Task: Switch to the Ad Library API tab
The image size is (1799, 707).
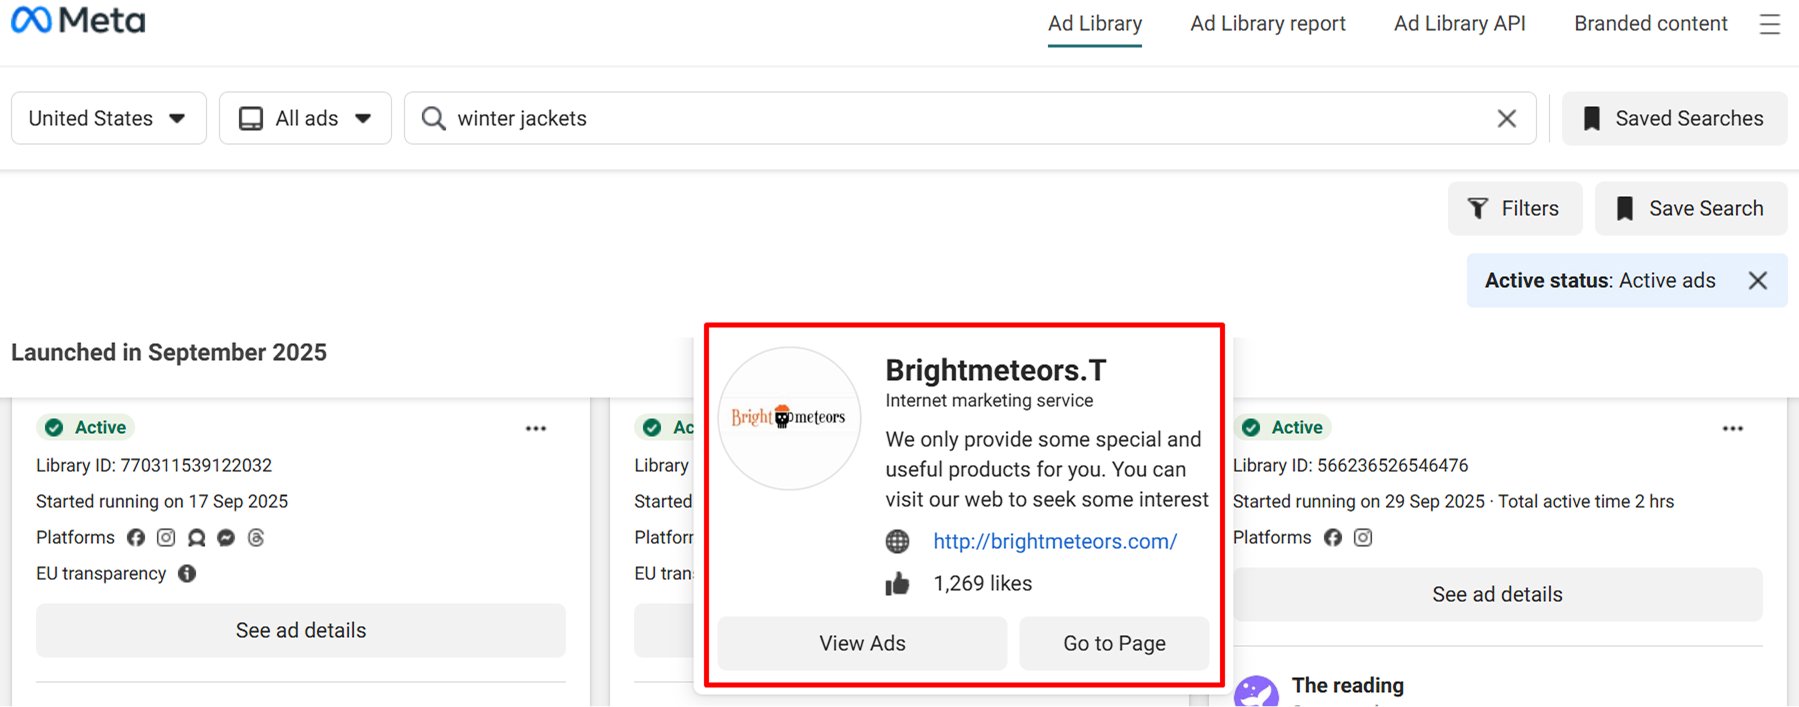Action: (1459, 24)
